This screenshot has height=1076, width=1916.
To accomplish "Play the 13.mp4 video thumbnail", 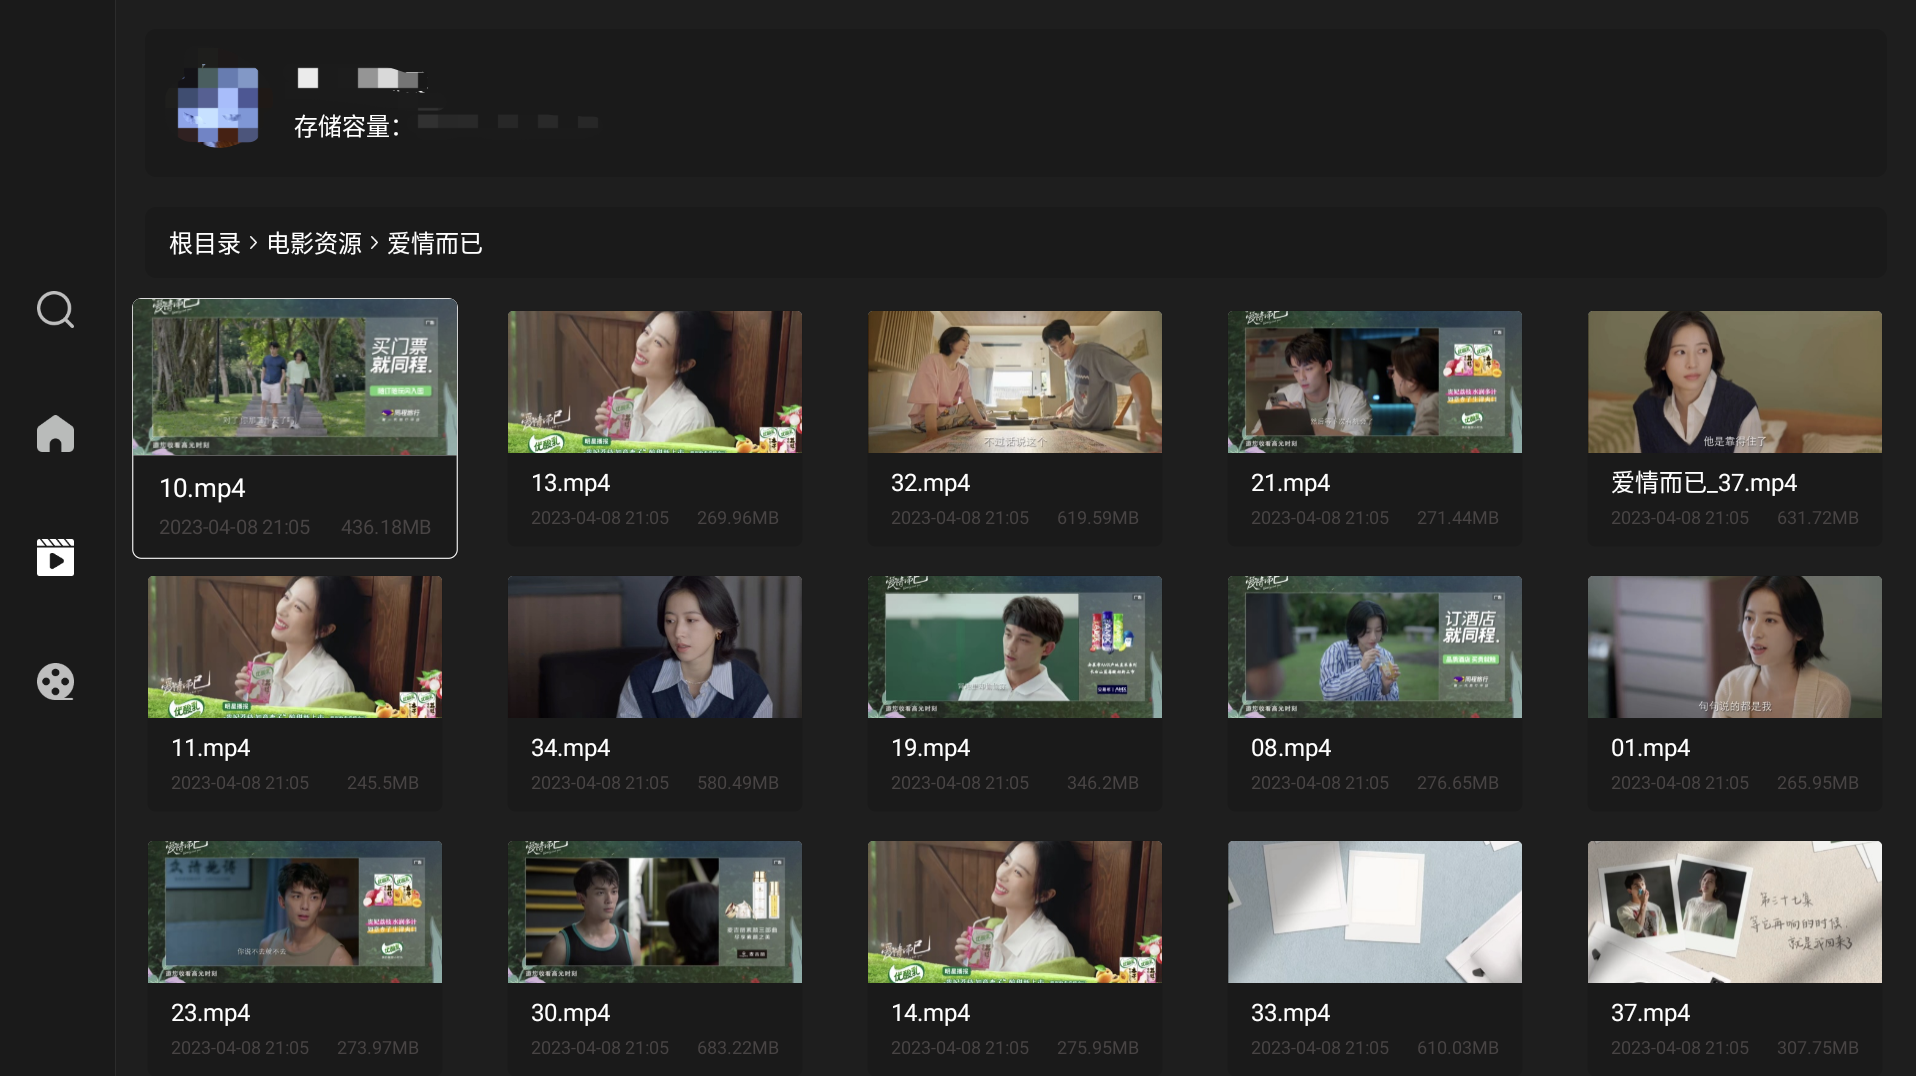I will point(655,382).
